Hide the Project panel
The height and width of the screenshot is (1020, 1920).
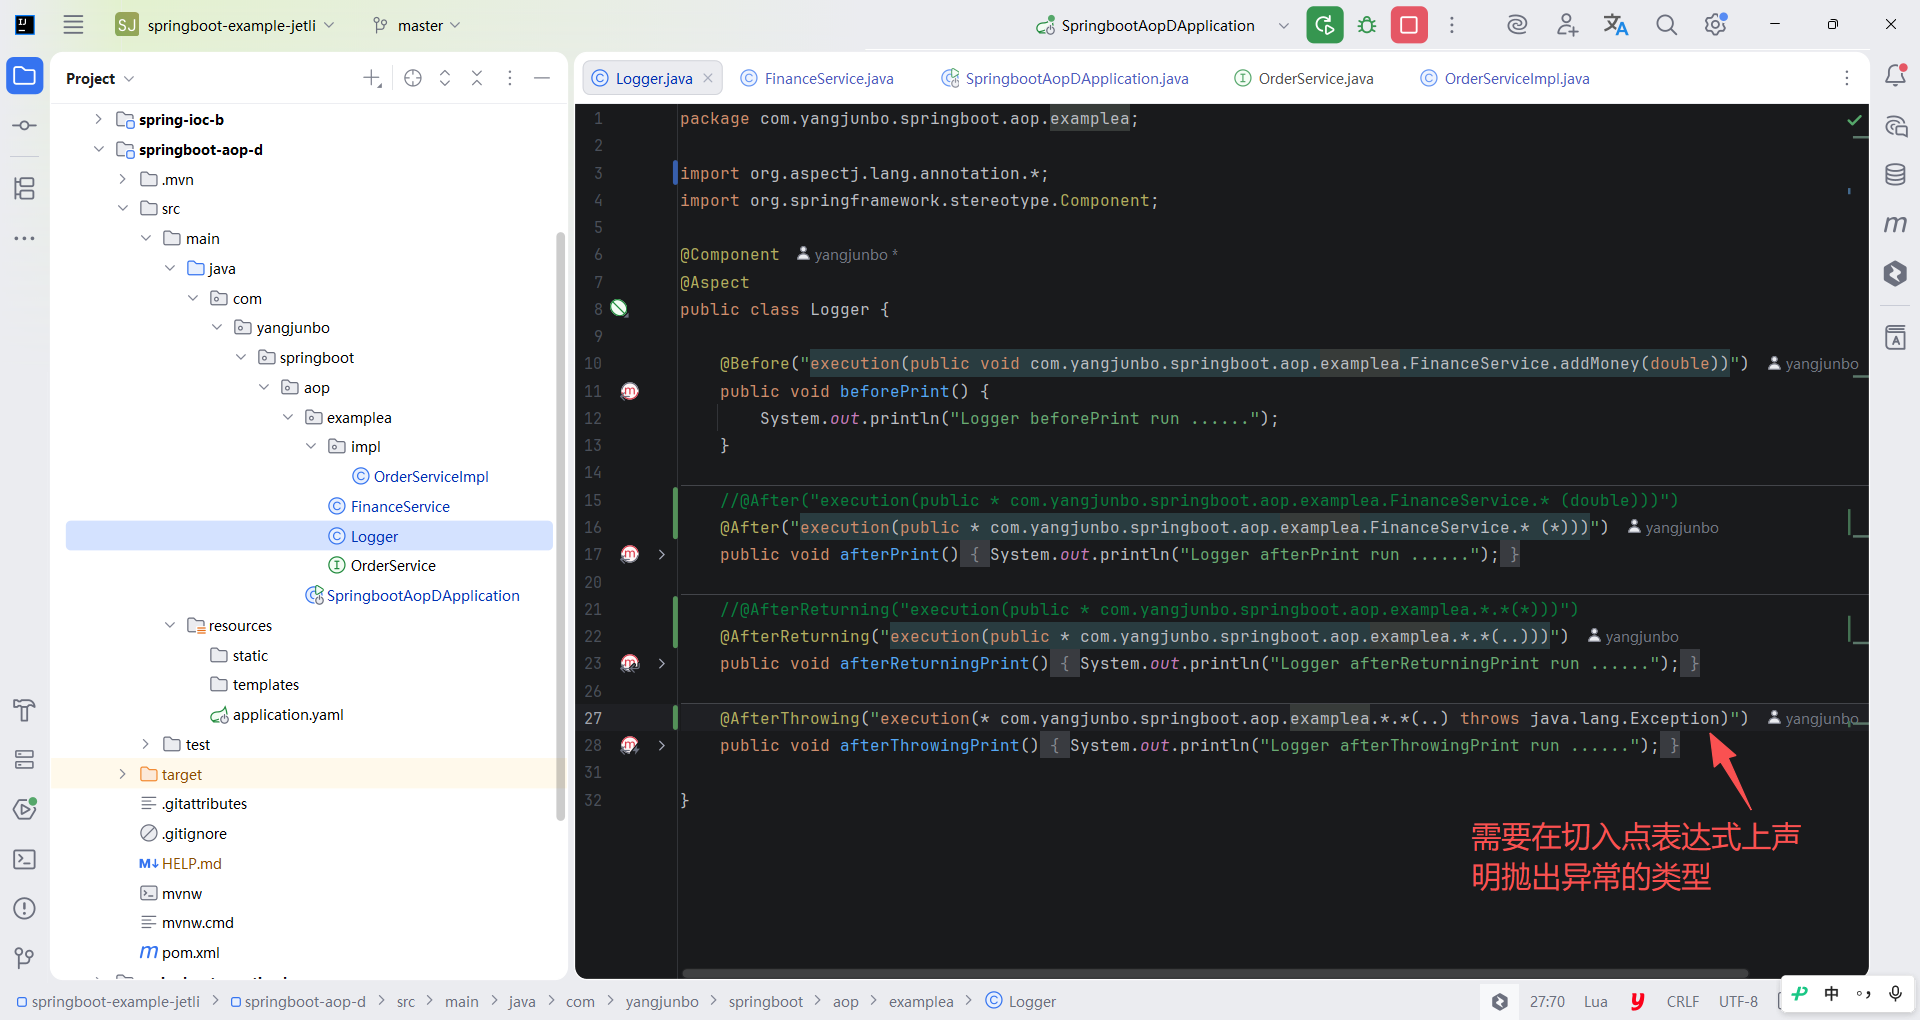542,78
